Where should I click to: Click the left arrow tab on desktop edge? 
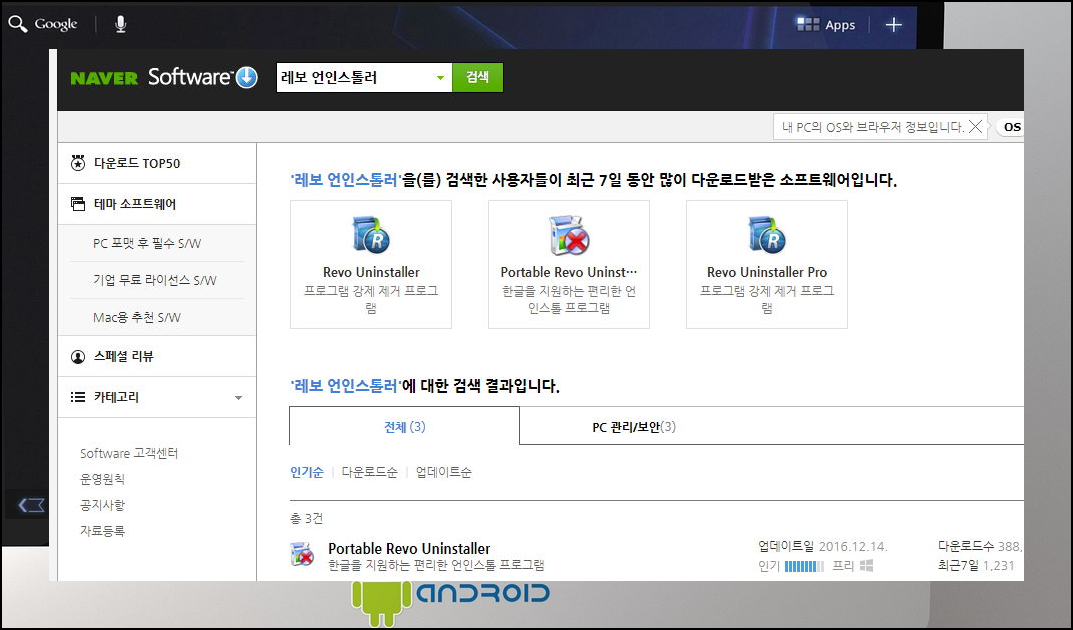(x=31, y=505)
